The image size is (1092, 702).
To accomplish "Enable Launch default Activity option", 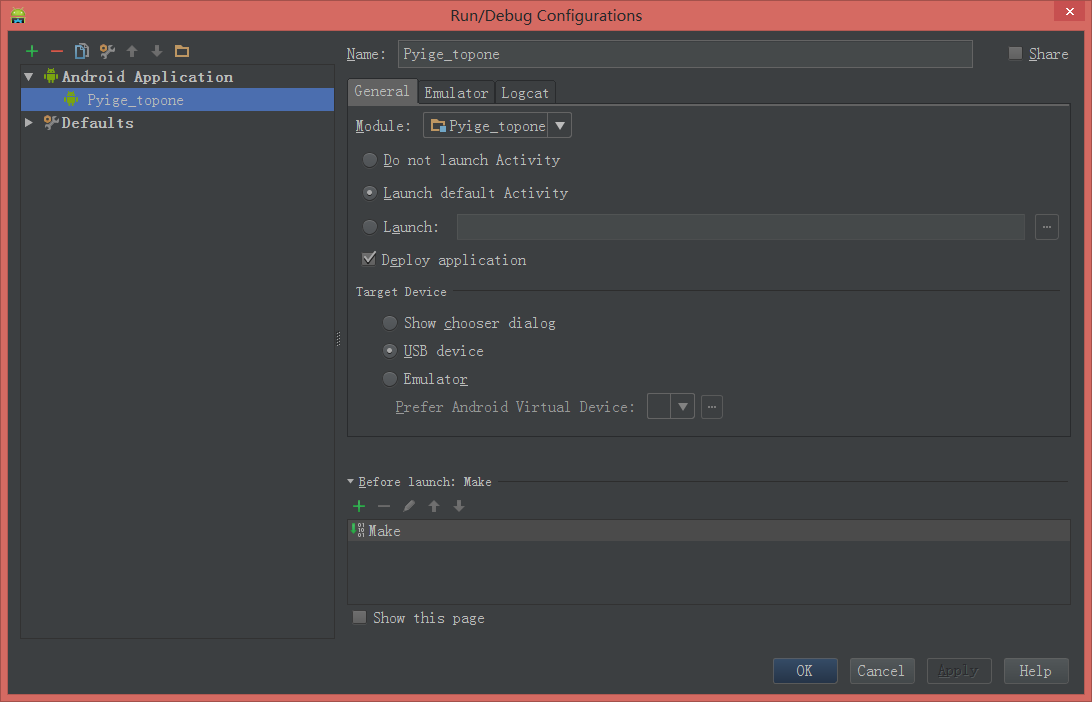I will coord(369,193).
